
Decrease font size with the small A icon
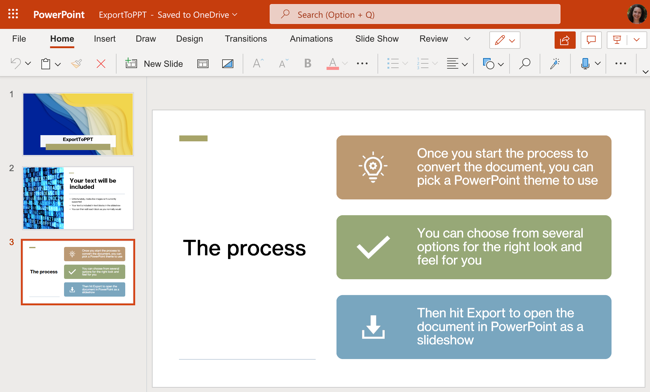pos(283,64)
